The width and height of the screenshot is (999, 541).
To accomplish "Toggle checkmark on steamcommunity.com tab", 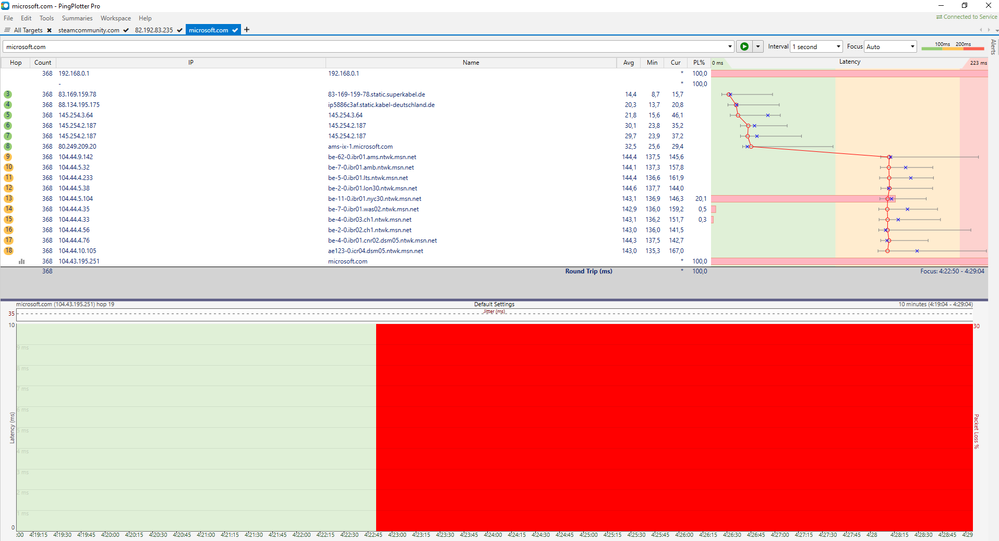I will [x=126, y=30].
